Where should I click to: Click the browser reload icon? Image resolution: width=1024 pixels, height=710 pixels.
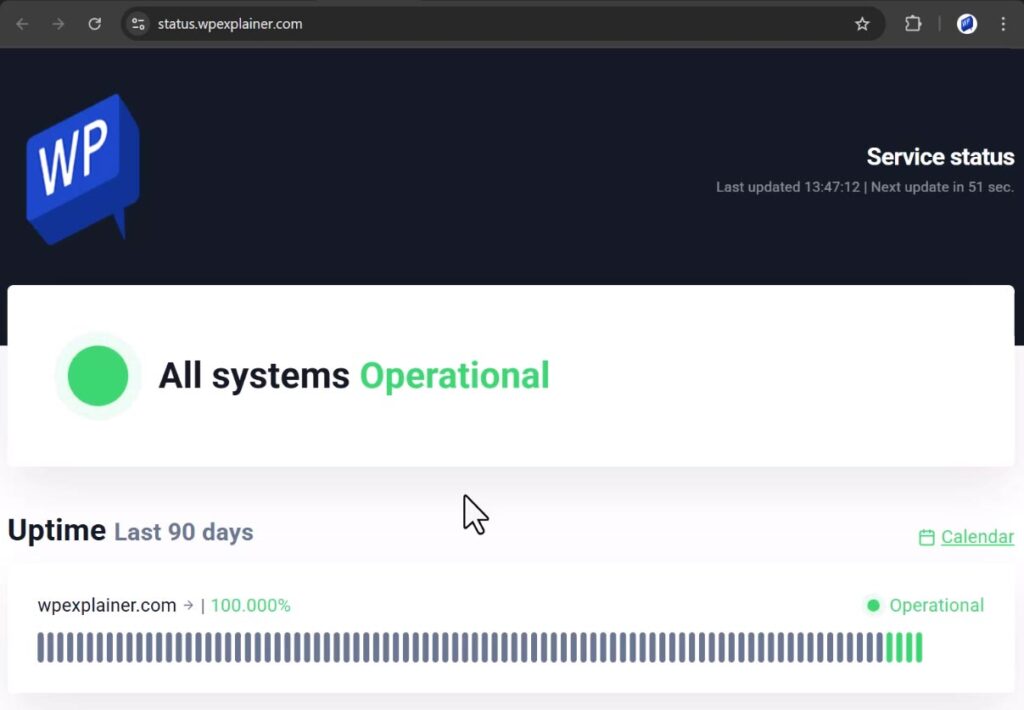95,24
